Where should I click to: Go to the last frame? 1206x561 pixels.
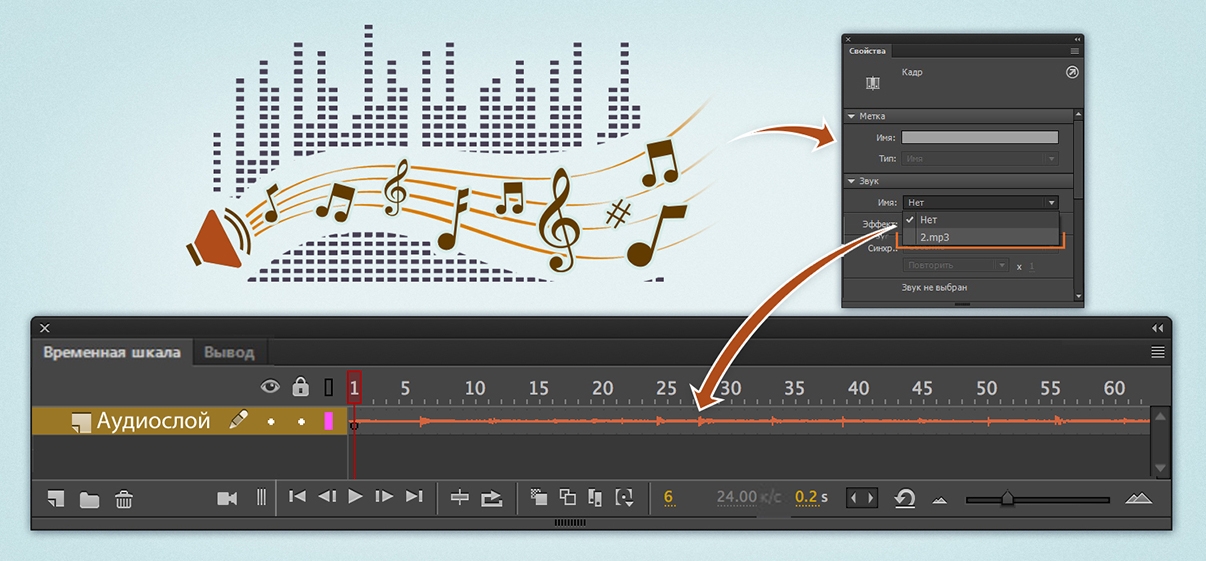point(414,496)
